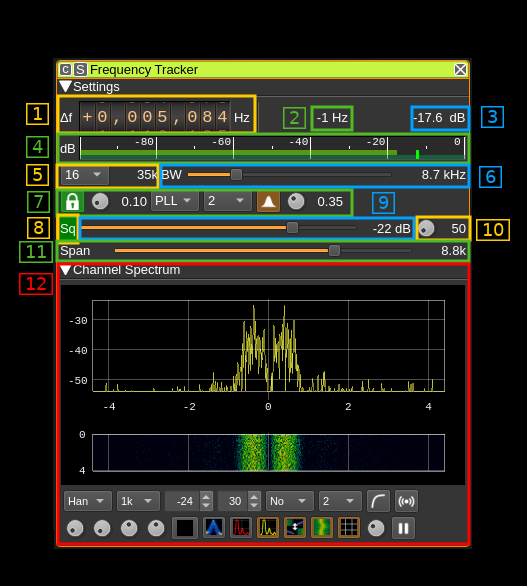Click the dB power level meter
This screenshot has width=527, height=586.
pos(273,148)
